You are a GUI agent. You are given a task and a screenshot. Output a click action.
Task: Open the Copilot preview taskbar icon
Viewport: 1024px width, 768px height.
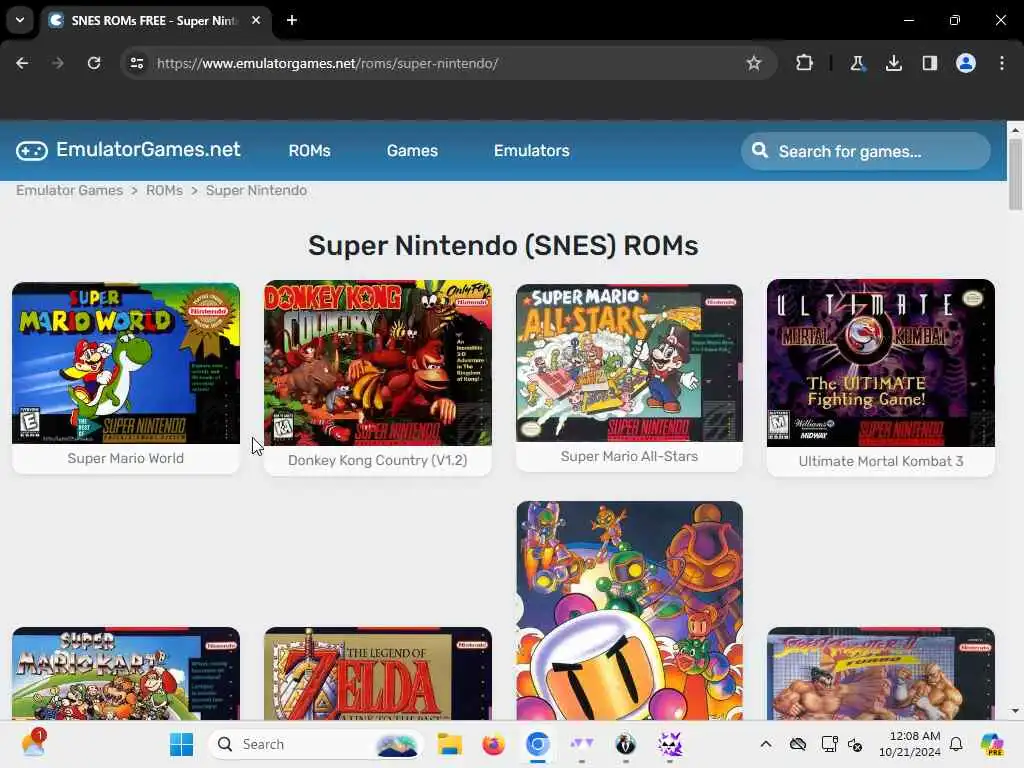tap(992, 744)
